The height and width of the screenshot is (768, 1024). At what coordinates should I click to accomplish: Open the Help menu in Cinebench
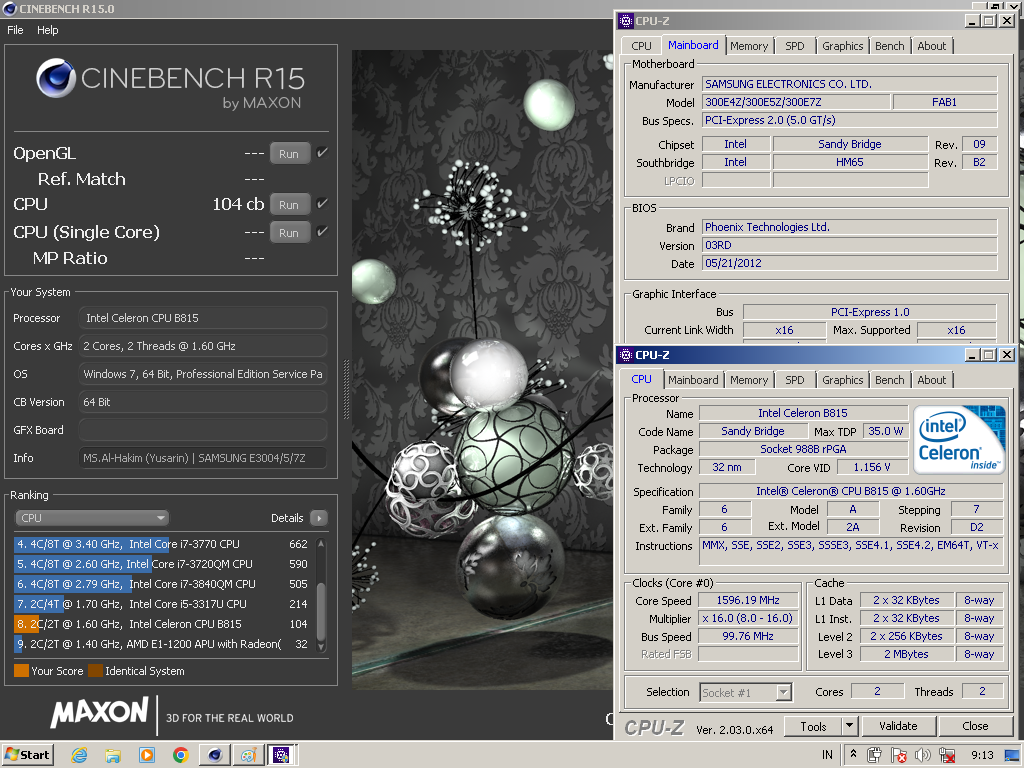coord(48,30)
